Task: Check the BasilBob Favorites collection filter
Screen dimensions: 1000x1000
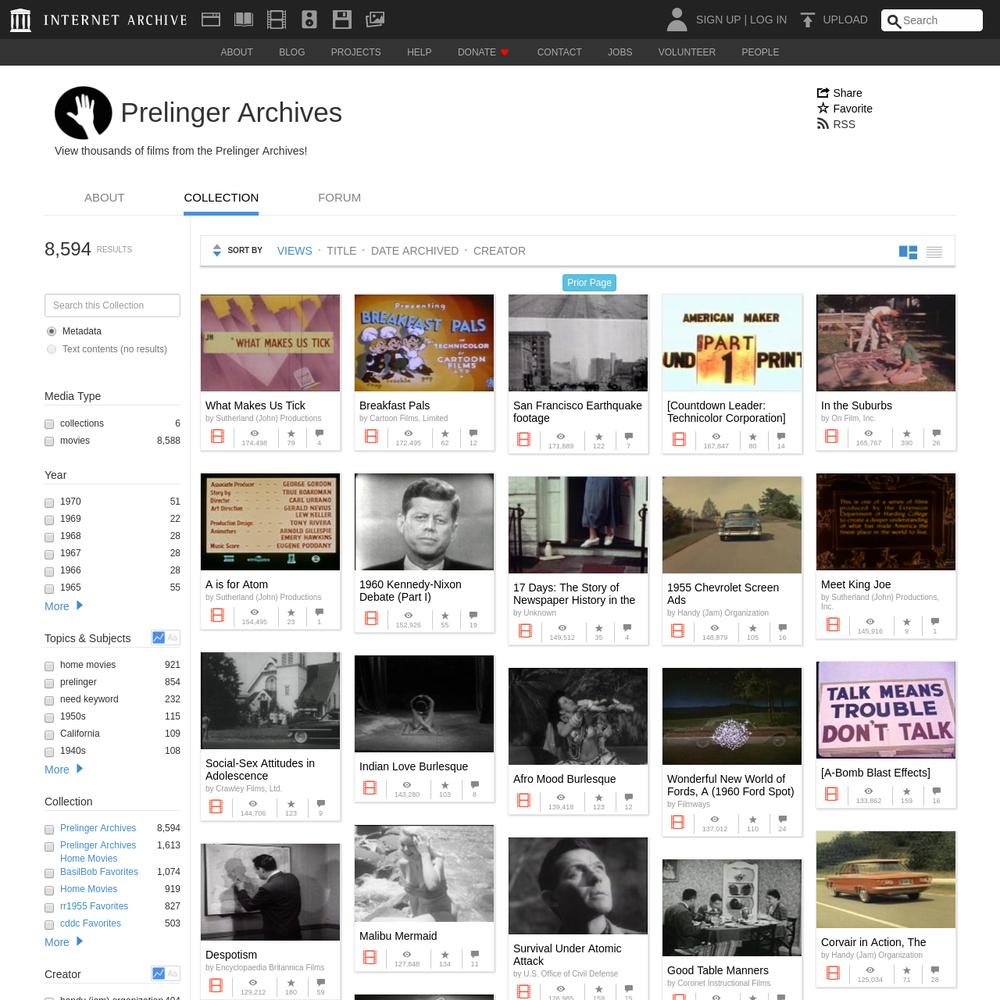Action: (49, 872)
